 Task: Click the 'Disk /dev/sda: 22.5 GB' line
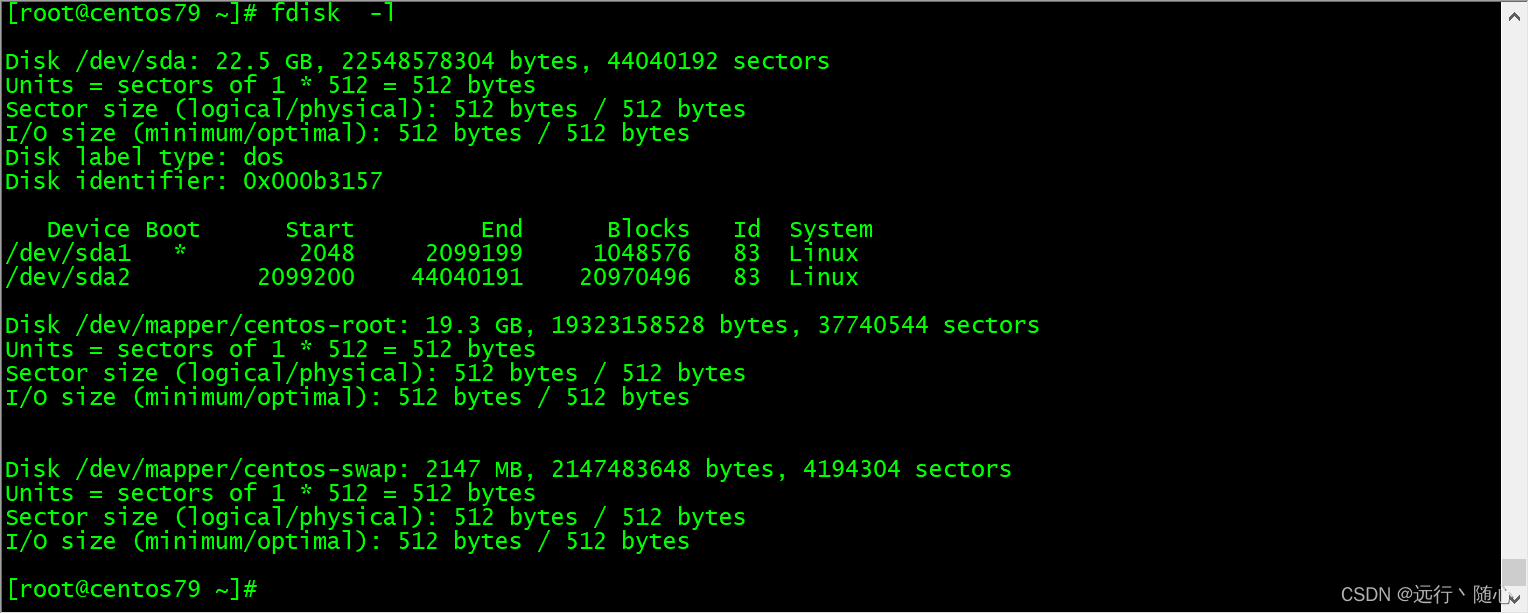coord(417,62)
